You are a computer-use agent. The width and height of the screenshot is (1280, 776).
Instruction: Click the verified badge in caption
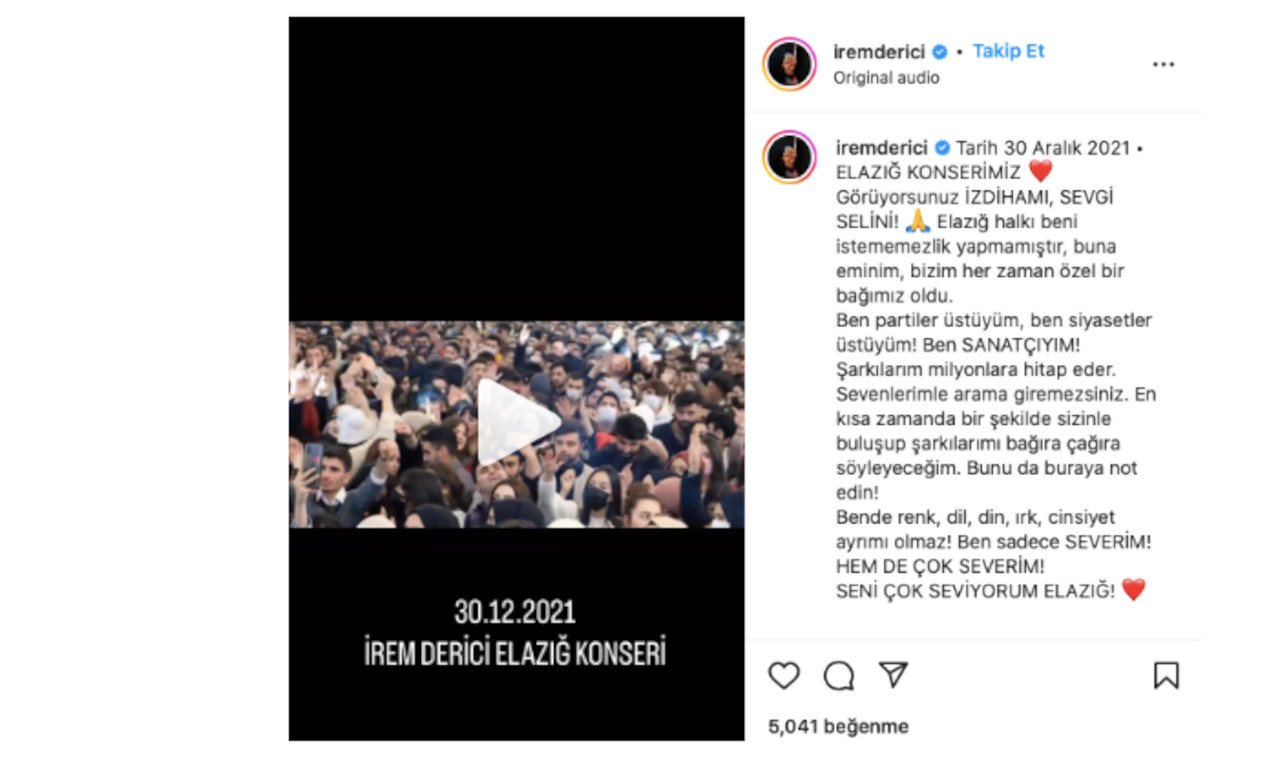pos(942,148)
